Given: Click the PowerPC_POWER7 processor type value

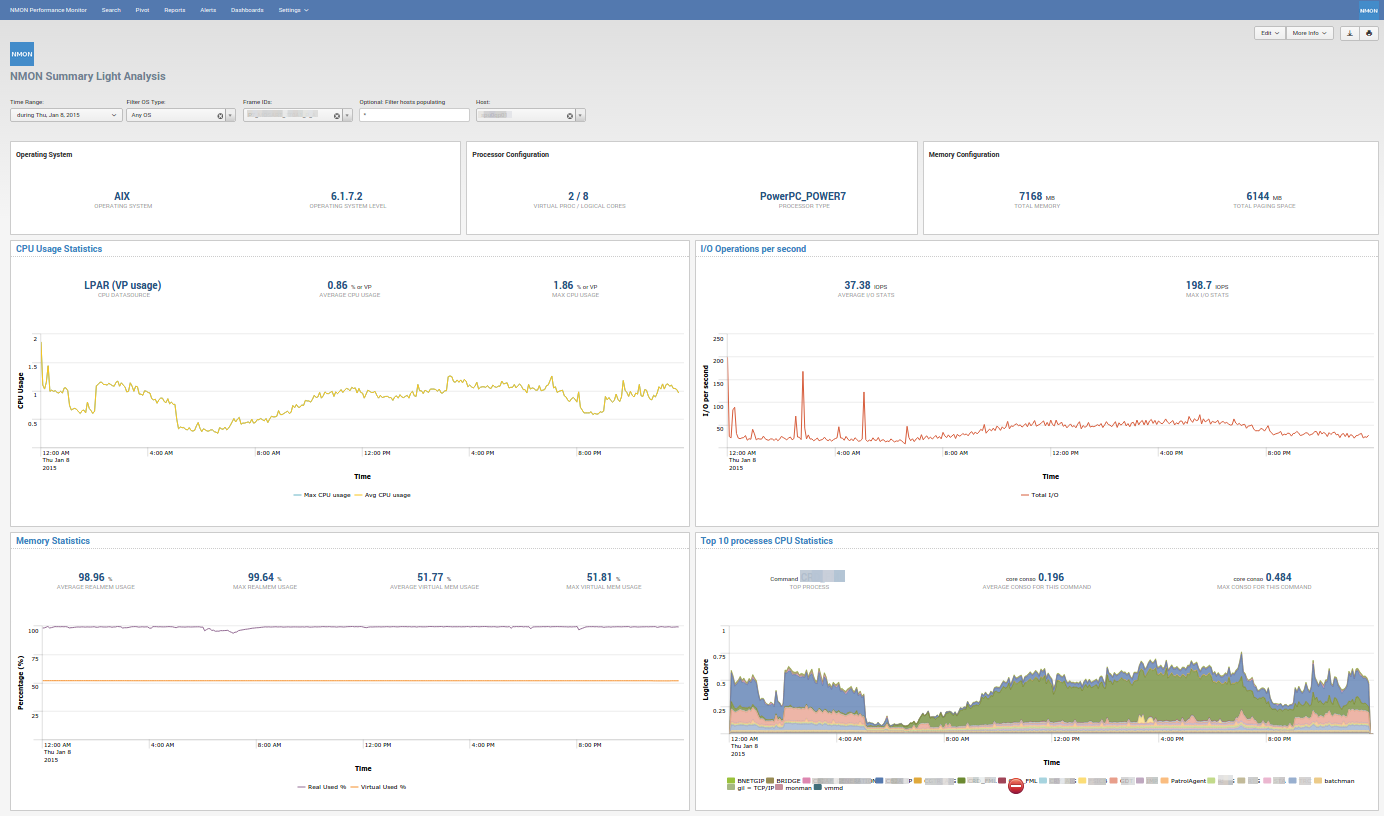Looking at the screenshot, I should (x=803, y=197).
